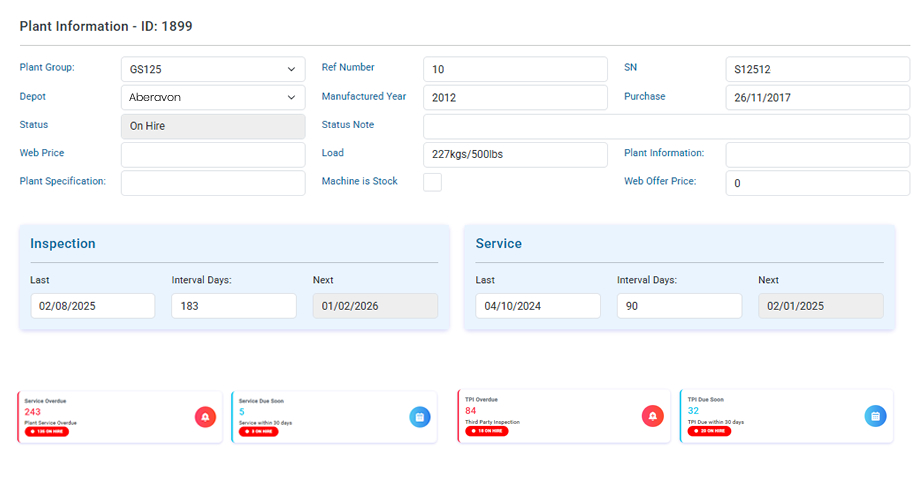Click the TPI Due Soon calendar icon
Viewport: 922px width, 500px height.
click(875, 416)
